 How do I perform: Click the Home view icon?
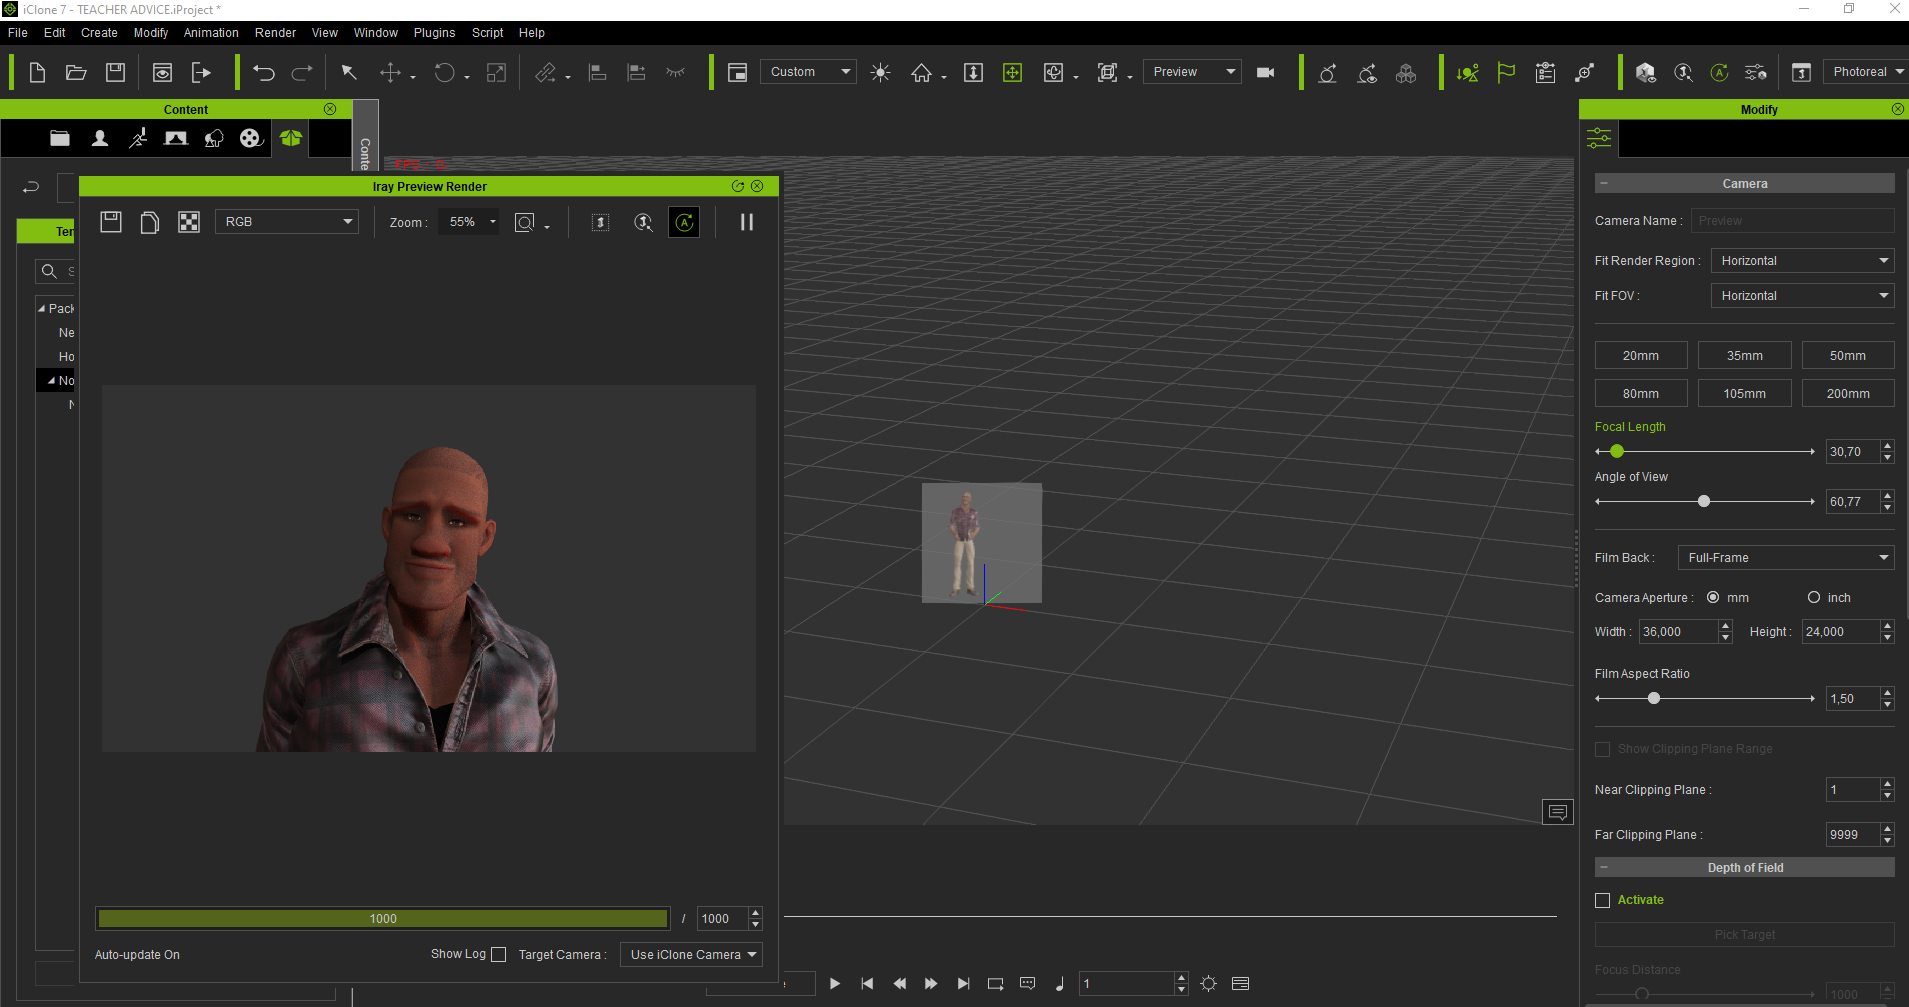[x=921, y=72]
